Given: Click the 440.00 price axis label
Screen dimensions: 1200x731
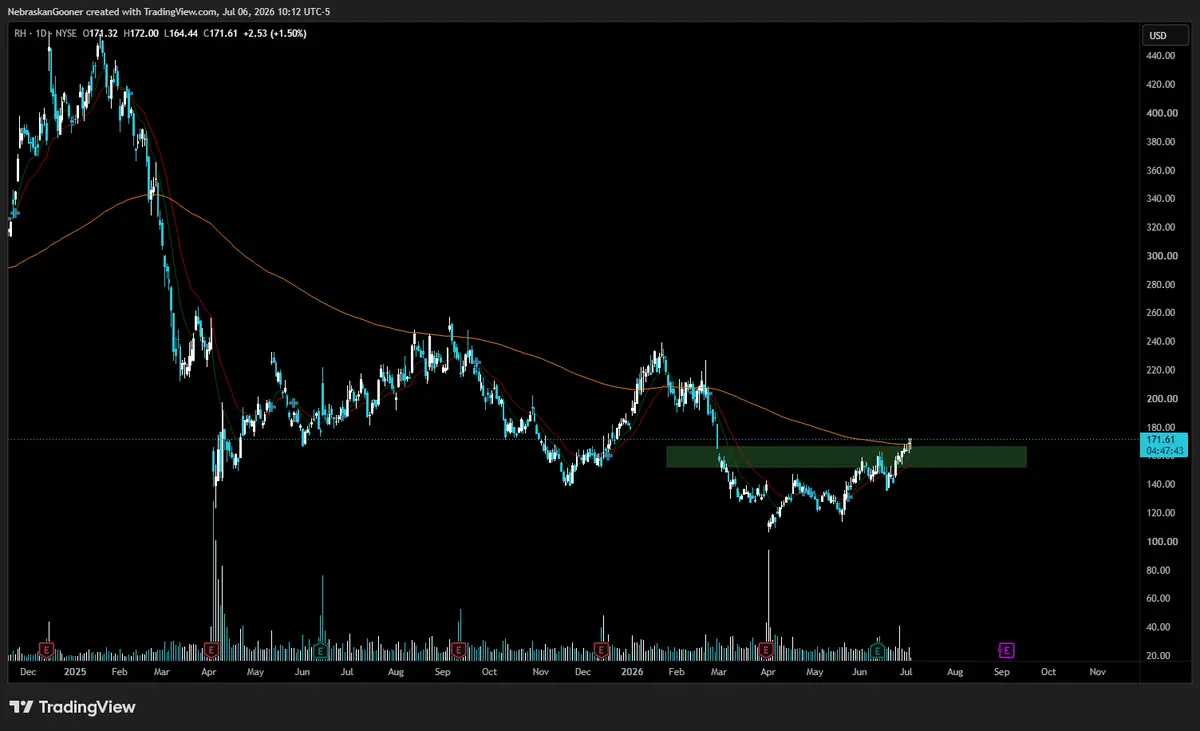Looking at the screenshot, I should [x=1161, y=56].
